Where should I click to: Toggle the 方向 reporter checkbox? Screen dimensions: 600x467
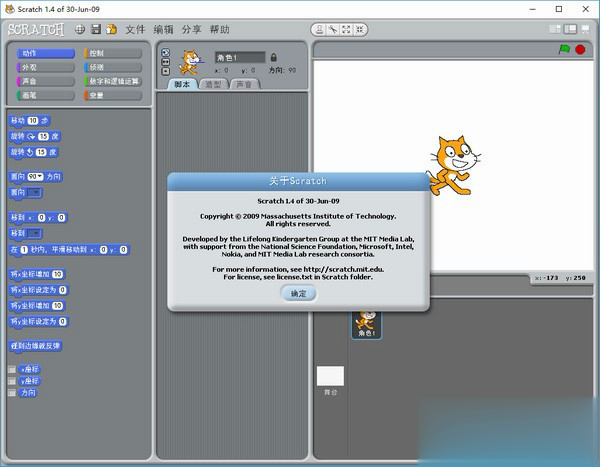[x=13, y=394]
